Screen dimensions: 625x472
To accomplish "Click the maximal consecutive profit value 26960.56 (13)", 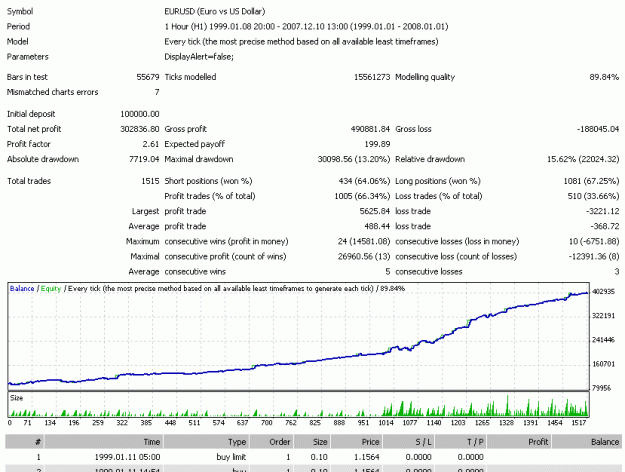I will tap(364, 257).
